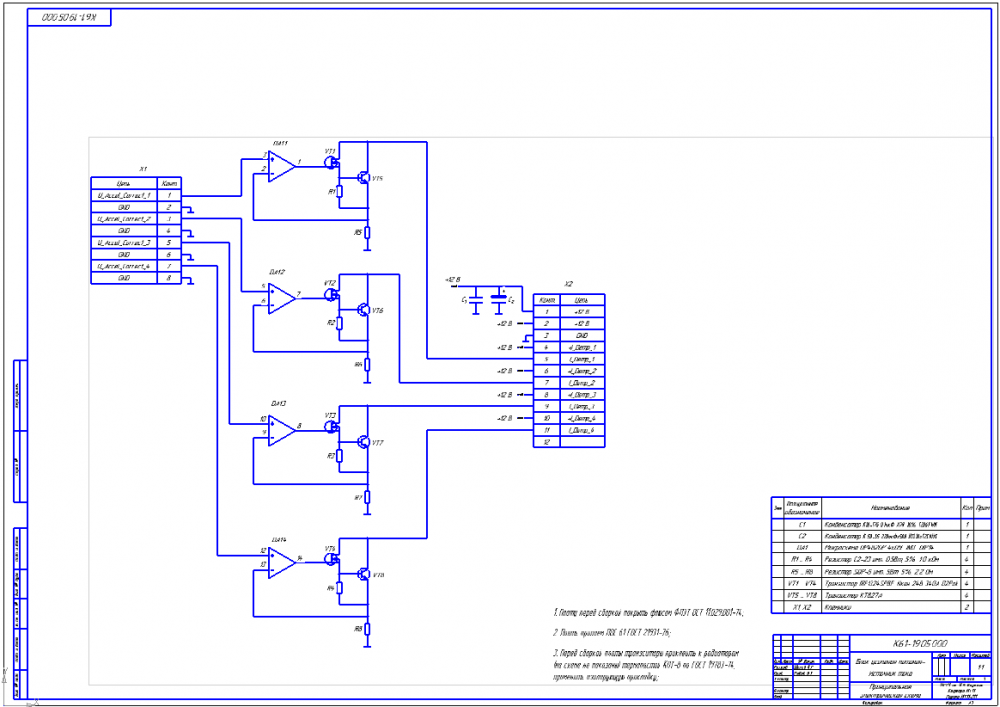Click the VT1 MOSFET symbol
The height and width of the screenshot is (707, 1000).
click(x=332, y=160)
